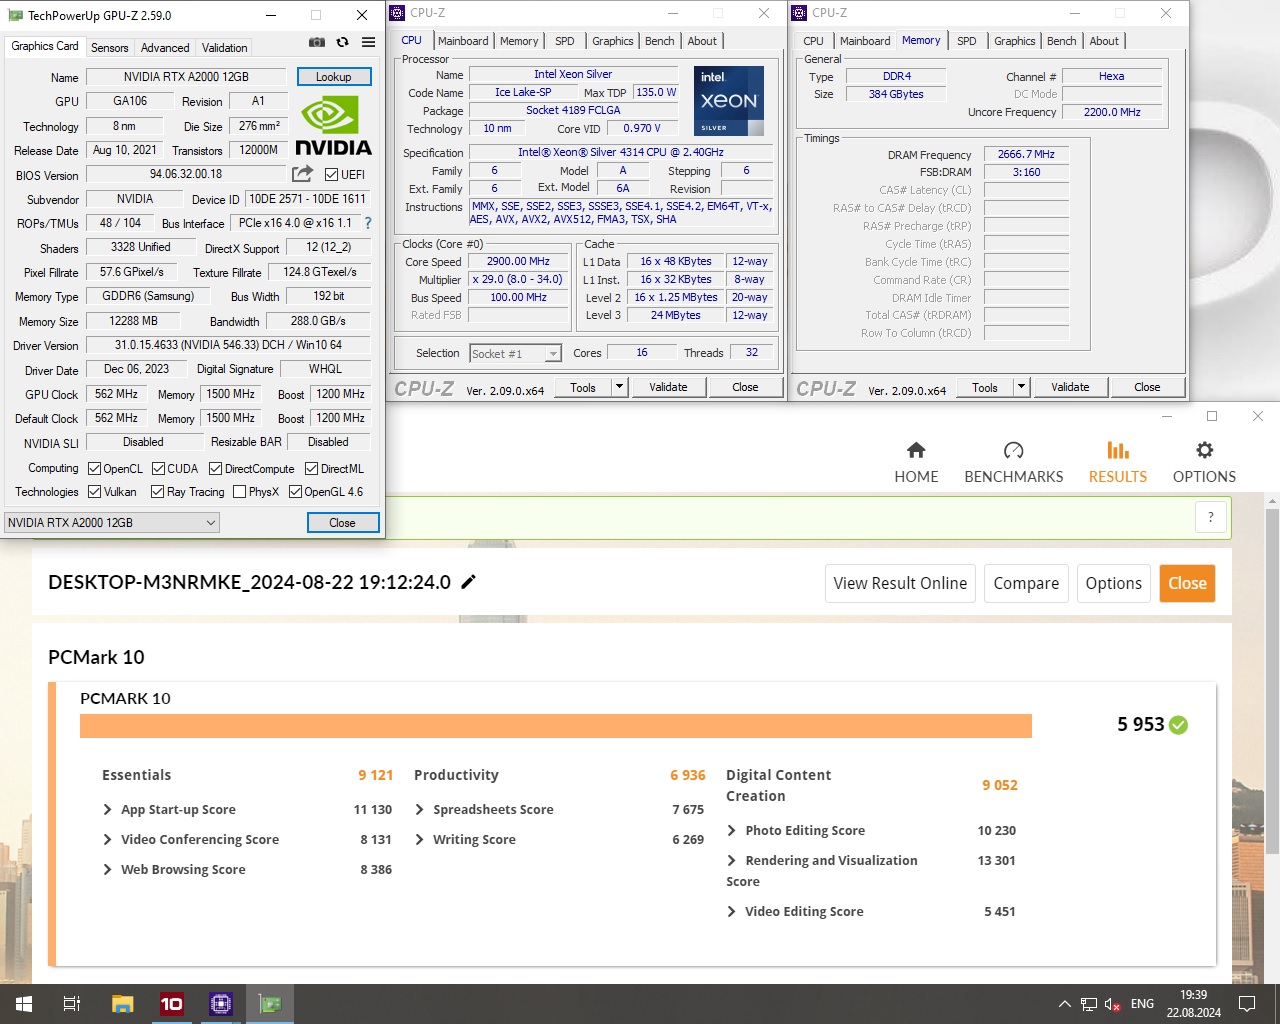Click CPU-Z taskbar icon
The height and width of the screenshot is (1024, 1280).
(x=221, y=1004)
